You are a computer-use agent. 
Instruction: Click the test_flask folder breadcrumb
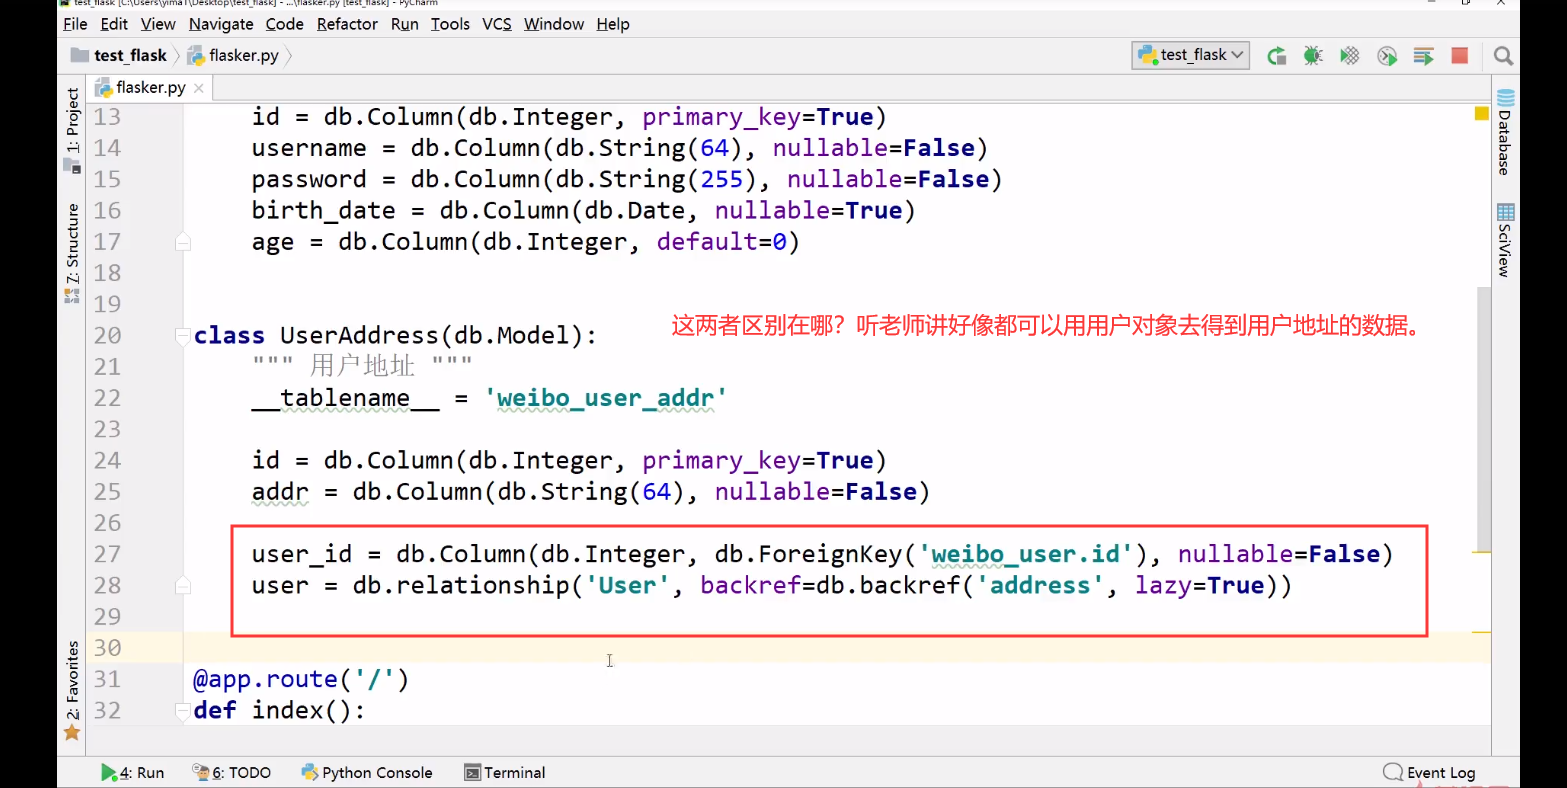coord(119,55)
